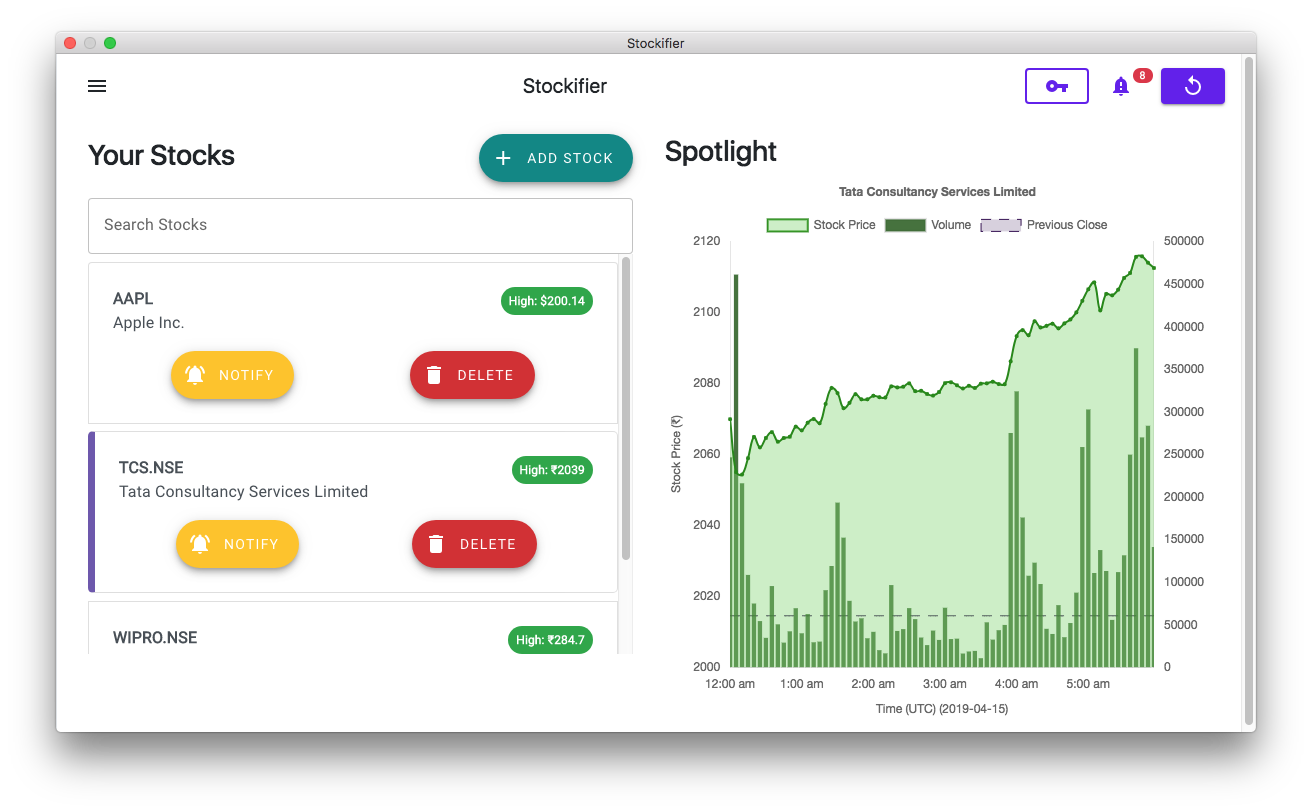This screenshot has width=1312, height=812.
Task: Select the AAPL stock card title
Action: (133, 298)
